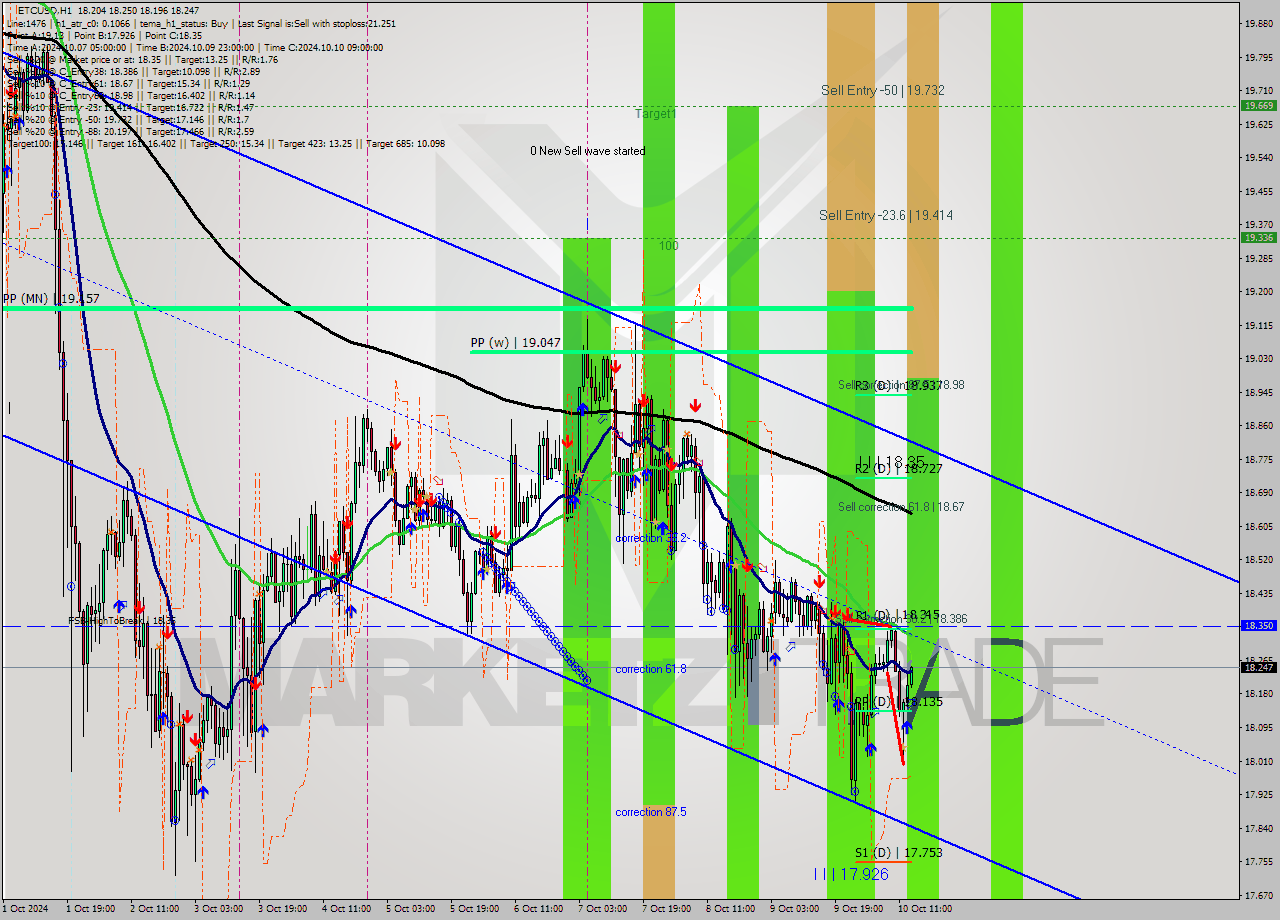Click the 19.880 price axis value
This screenshot has width=1280, height=920.
(x=1258, y=24)
